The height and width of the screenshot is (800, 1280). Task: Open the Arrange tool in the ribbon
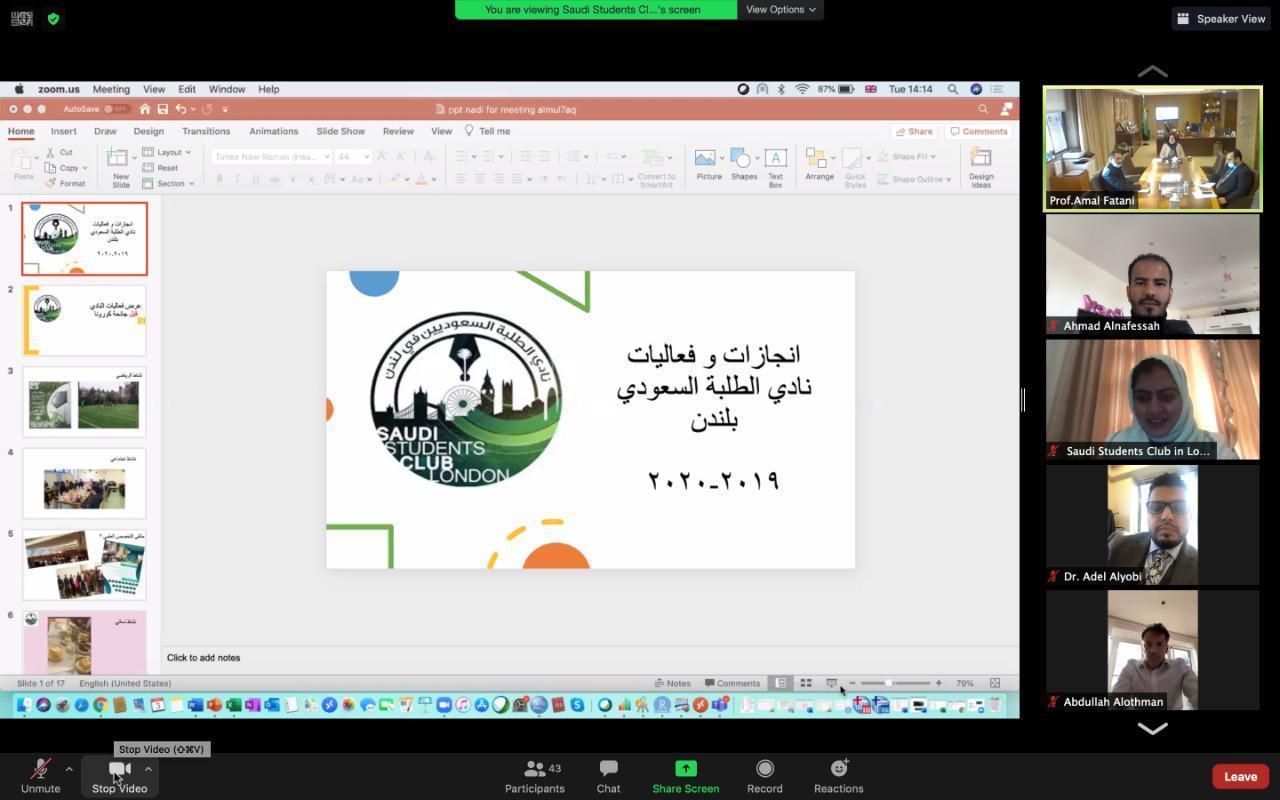(x=819, y=165)
